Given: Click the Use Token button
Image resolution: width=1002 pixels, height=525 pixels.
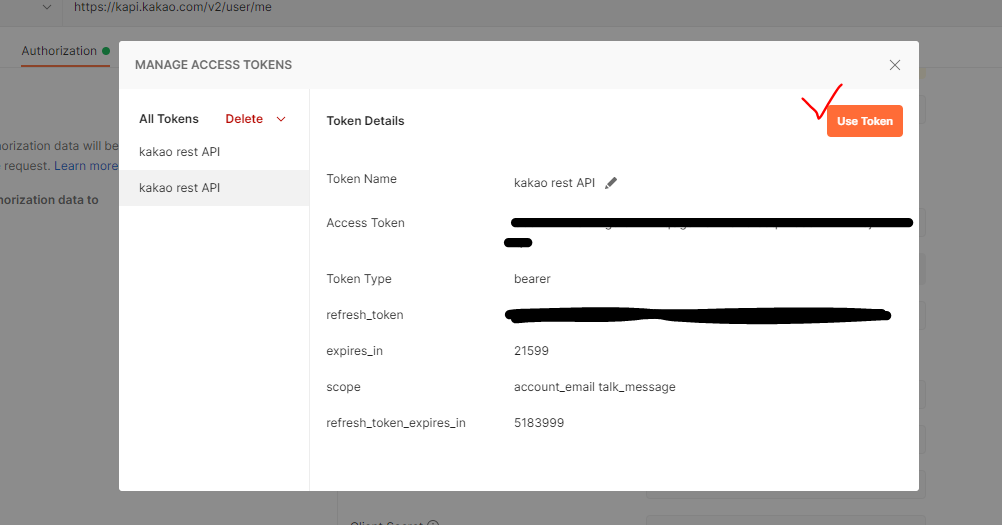Looking at the screenshot, I should coord(865,121).
